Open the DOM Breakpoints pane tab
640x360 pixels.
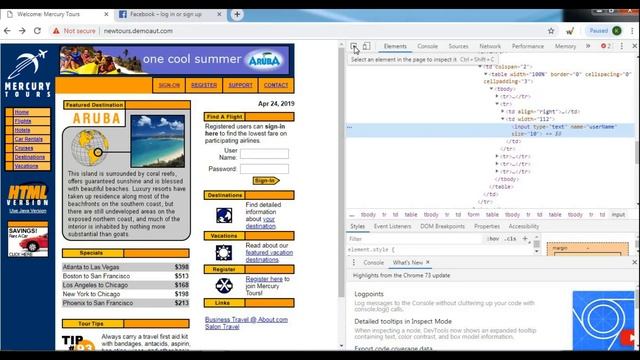click(442, 227)
